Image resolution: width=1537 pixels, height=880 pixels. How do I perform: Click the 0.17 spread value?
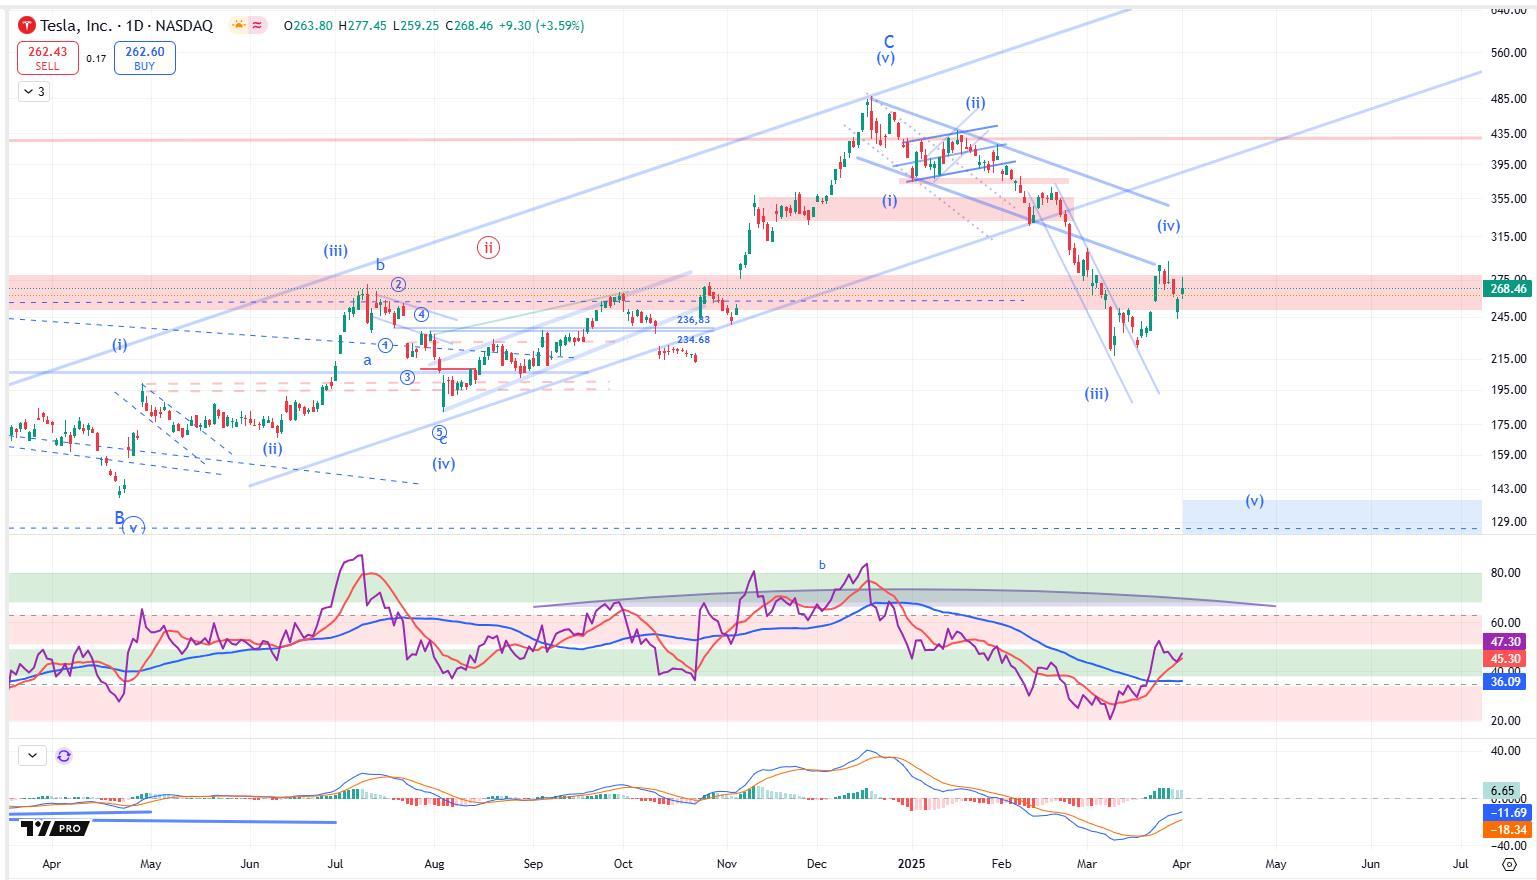coord(96,59)
